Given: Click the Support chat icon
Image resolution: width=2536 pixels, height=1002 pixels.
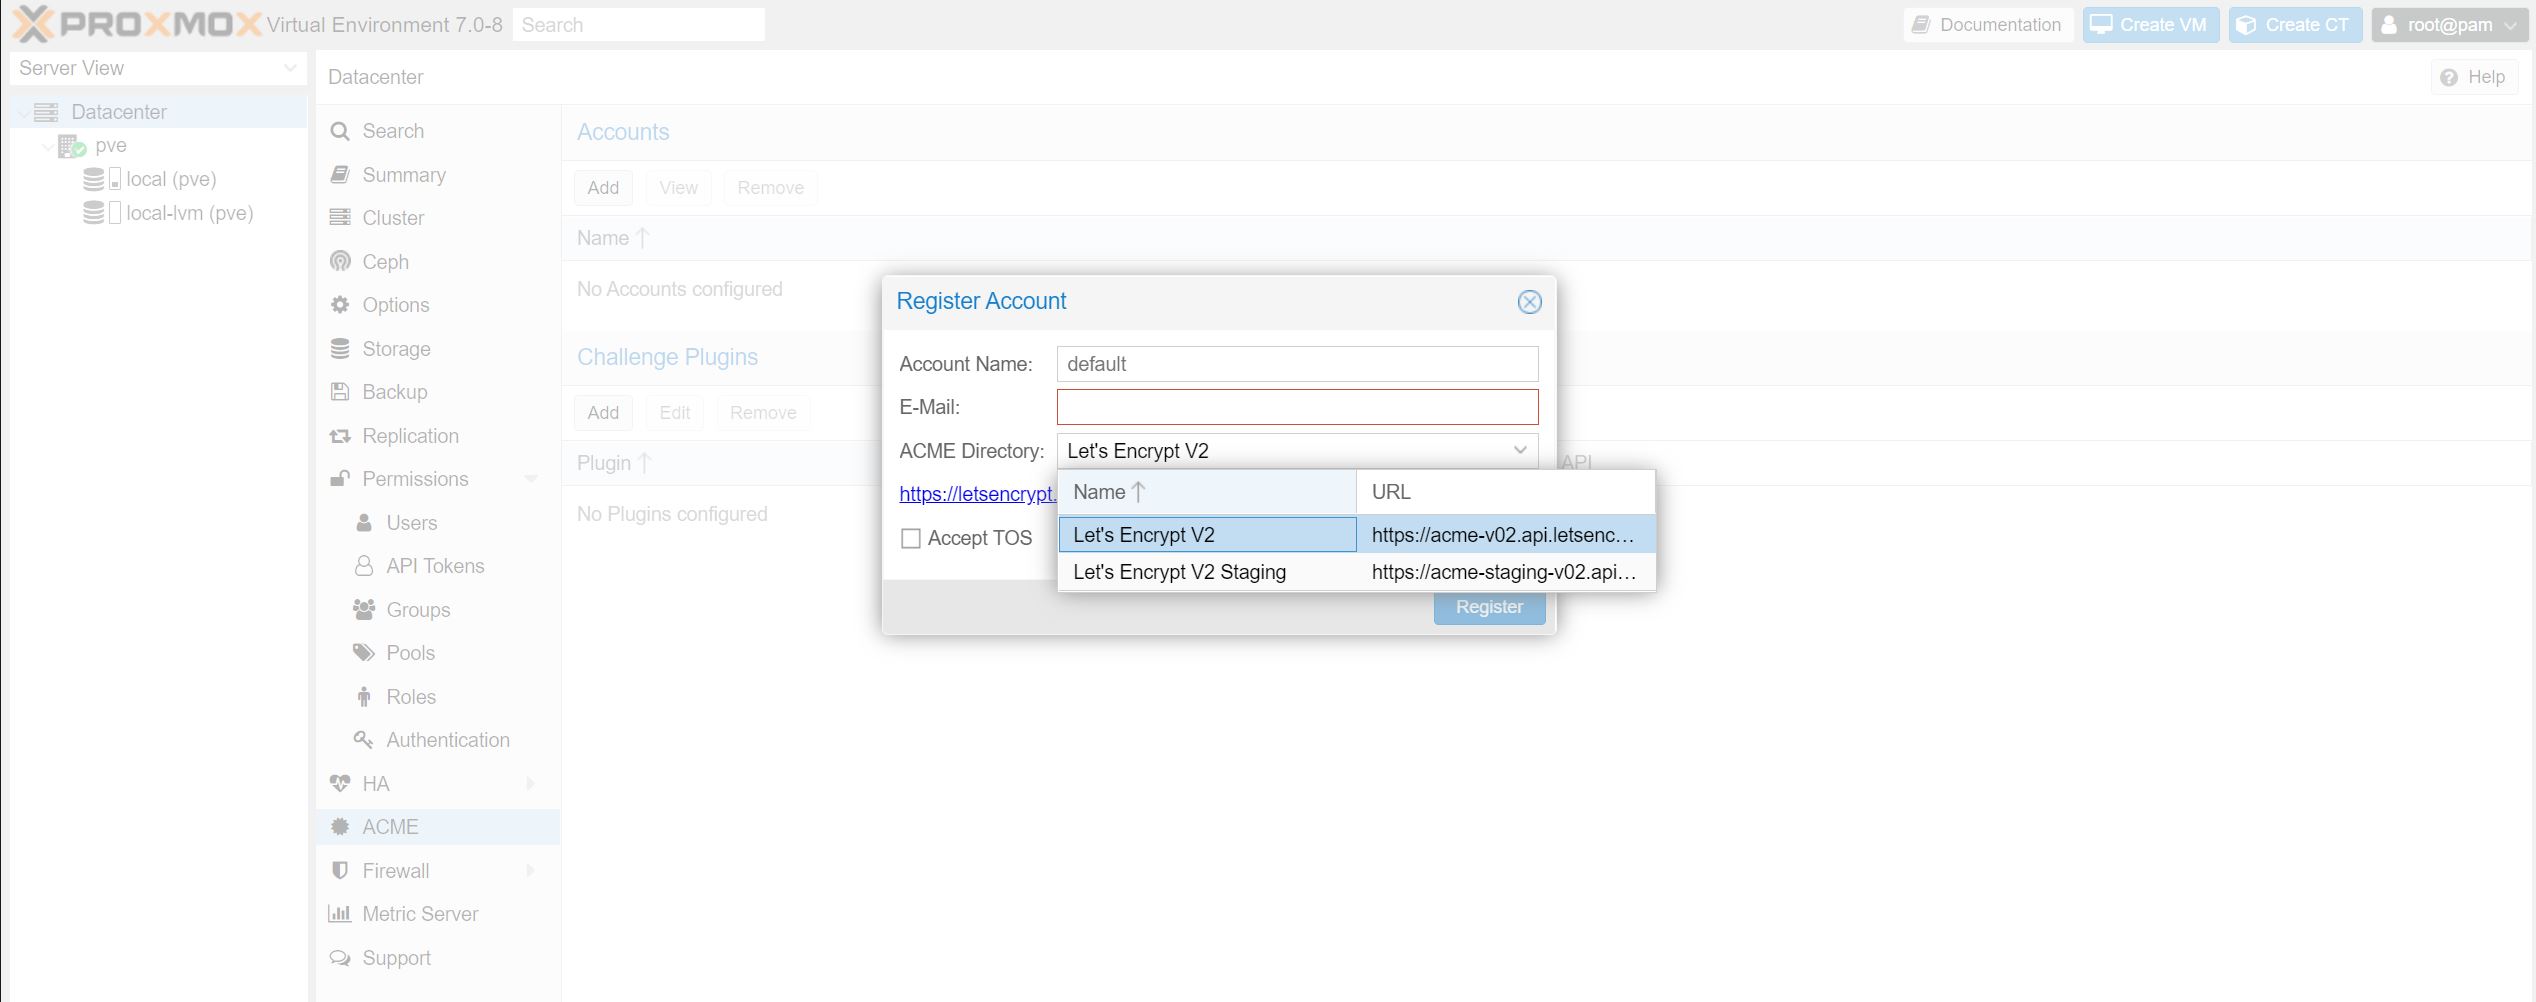Looking at the screenshot, I should pyautogui.click(x=340, y=958).
